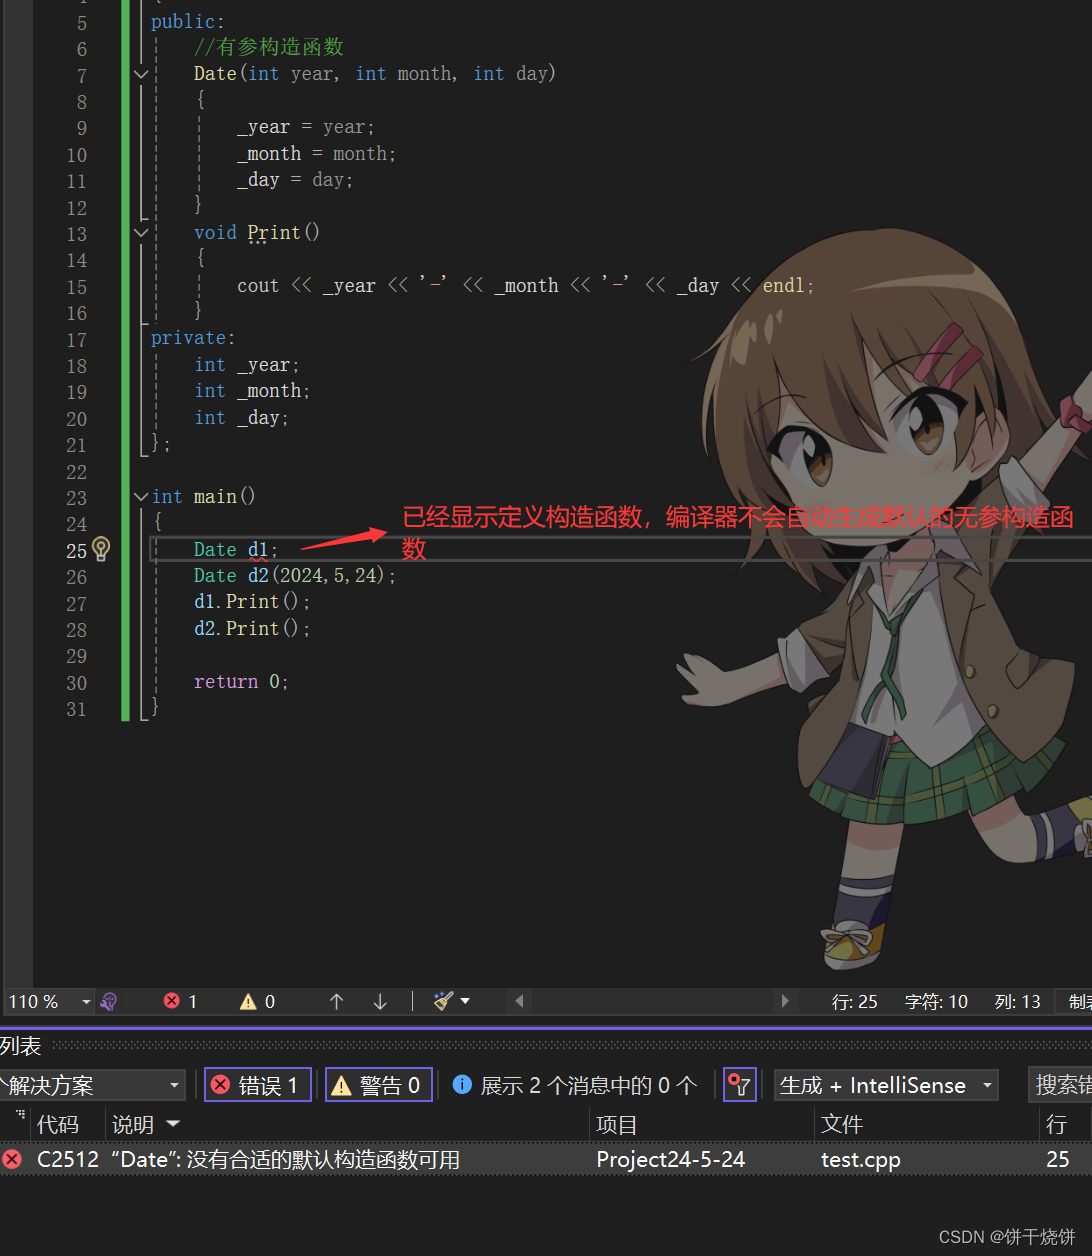Sort error list by the 行 column header

1057,1125
